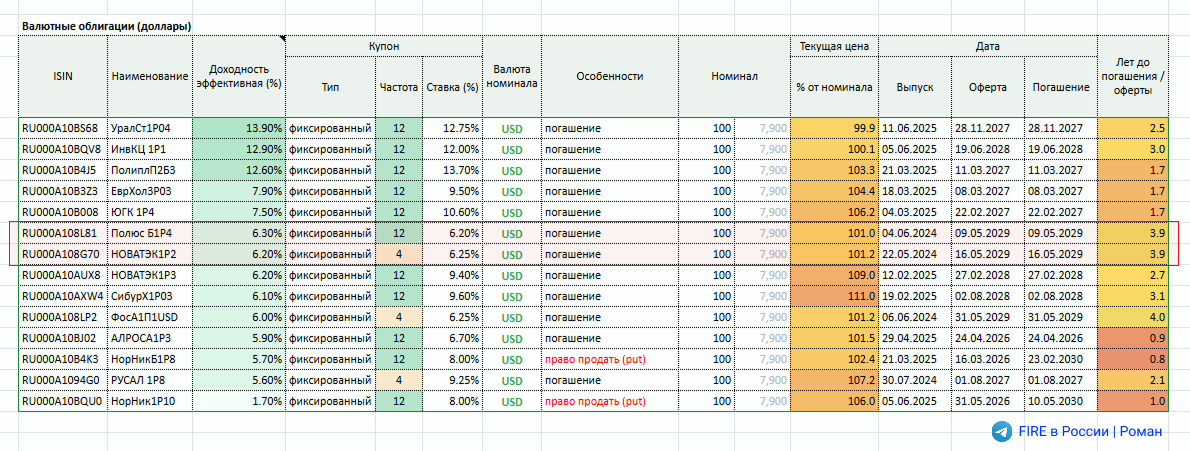
Task: Select the 'Доходность эффективная (%)' header cell
Action: 239,76
